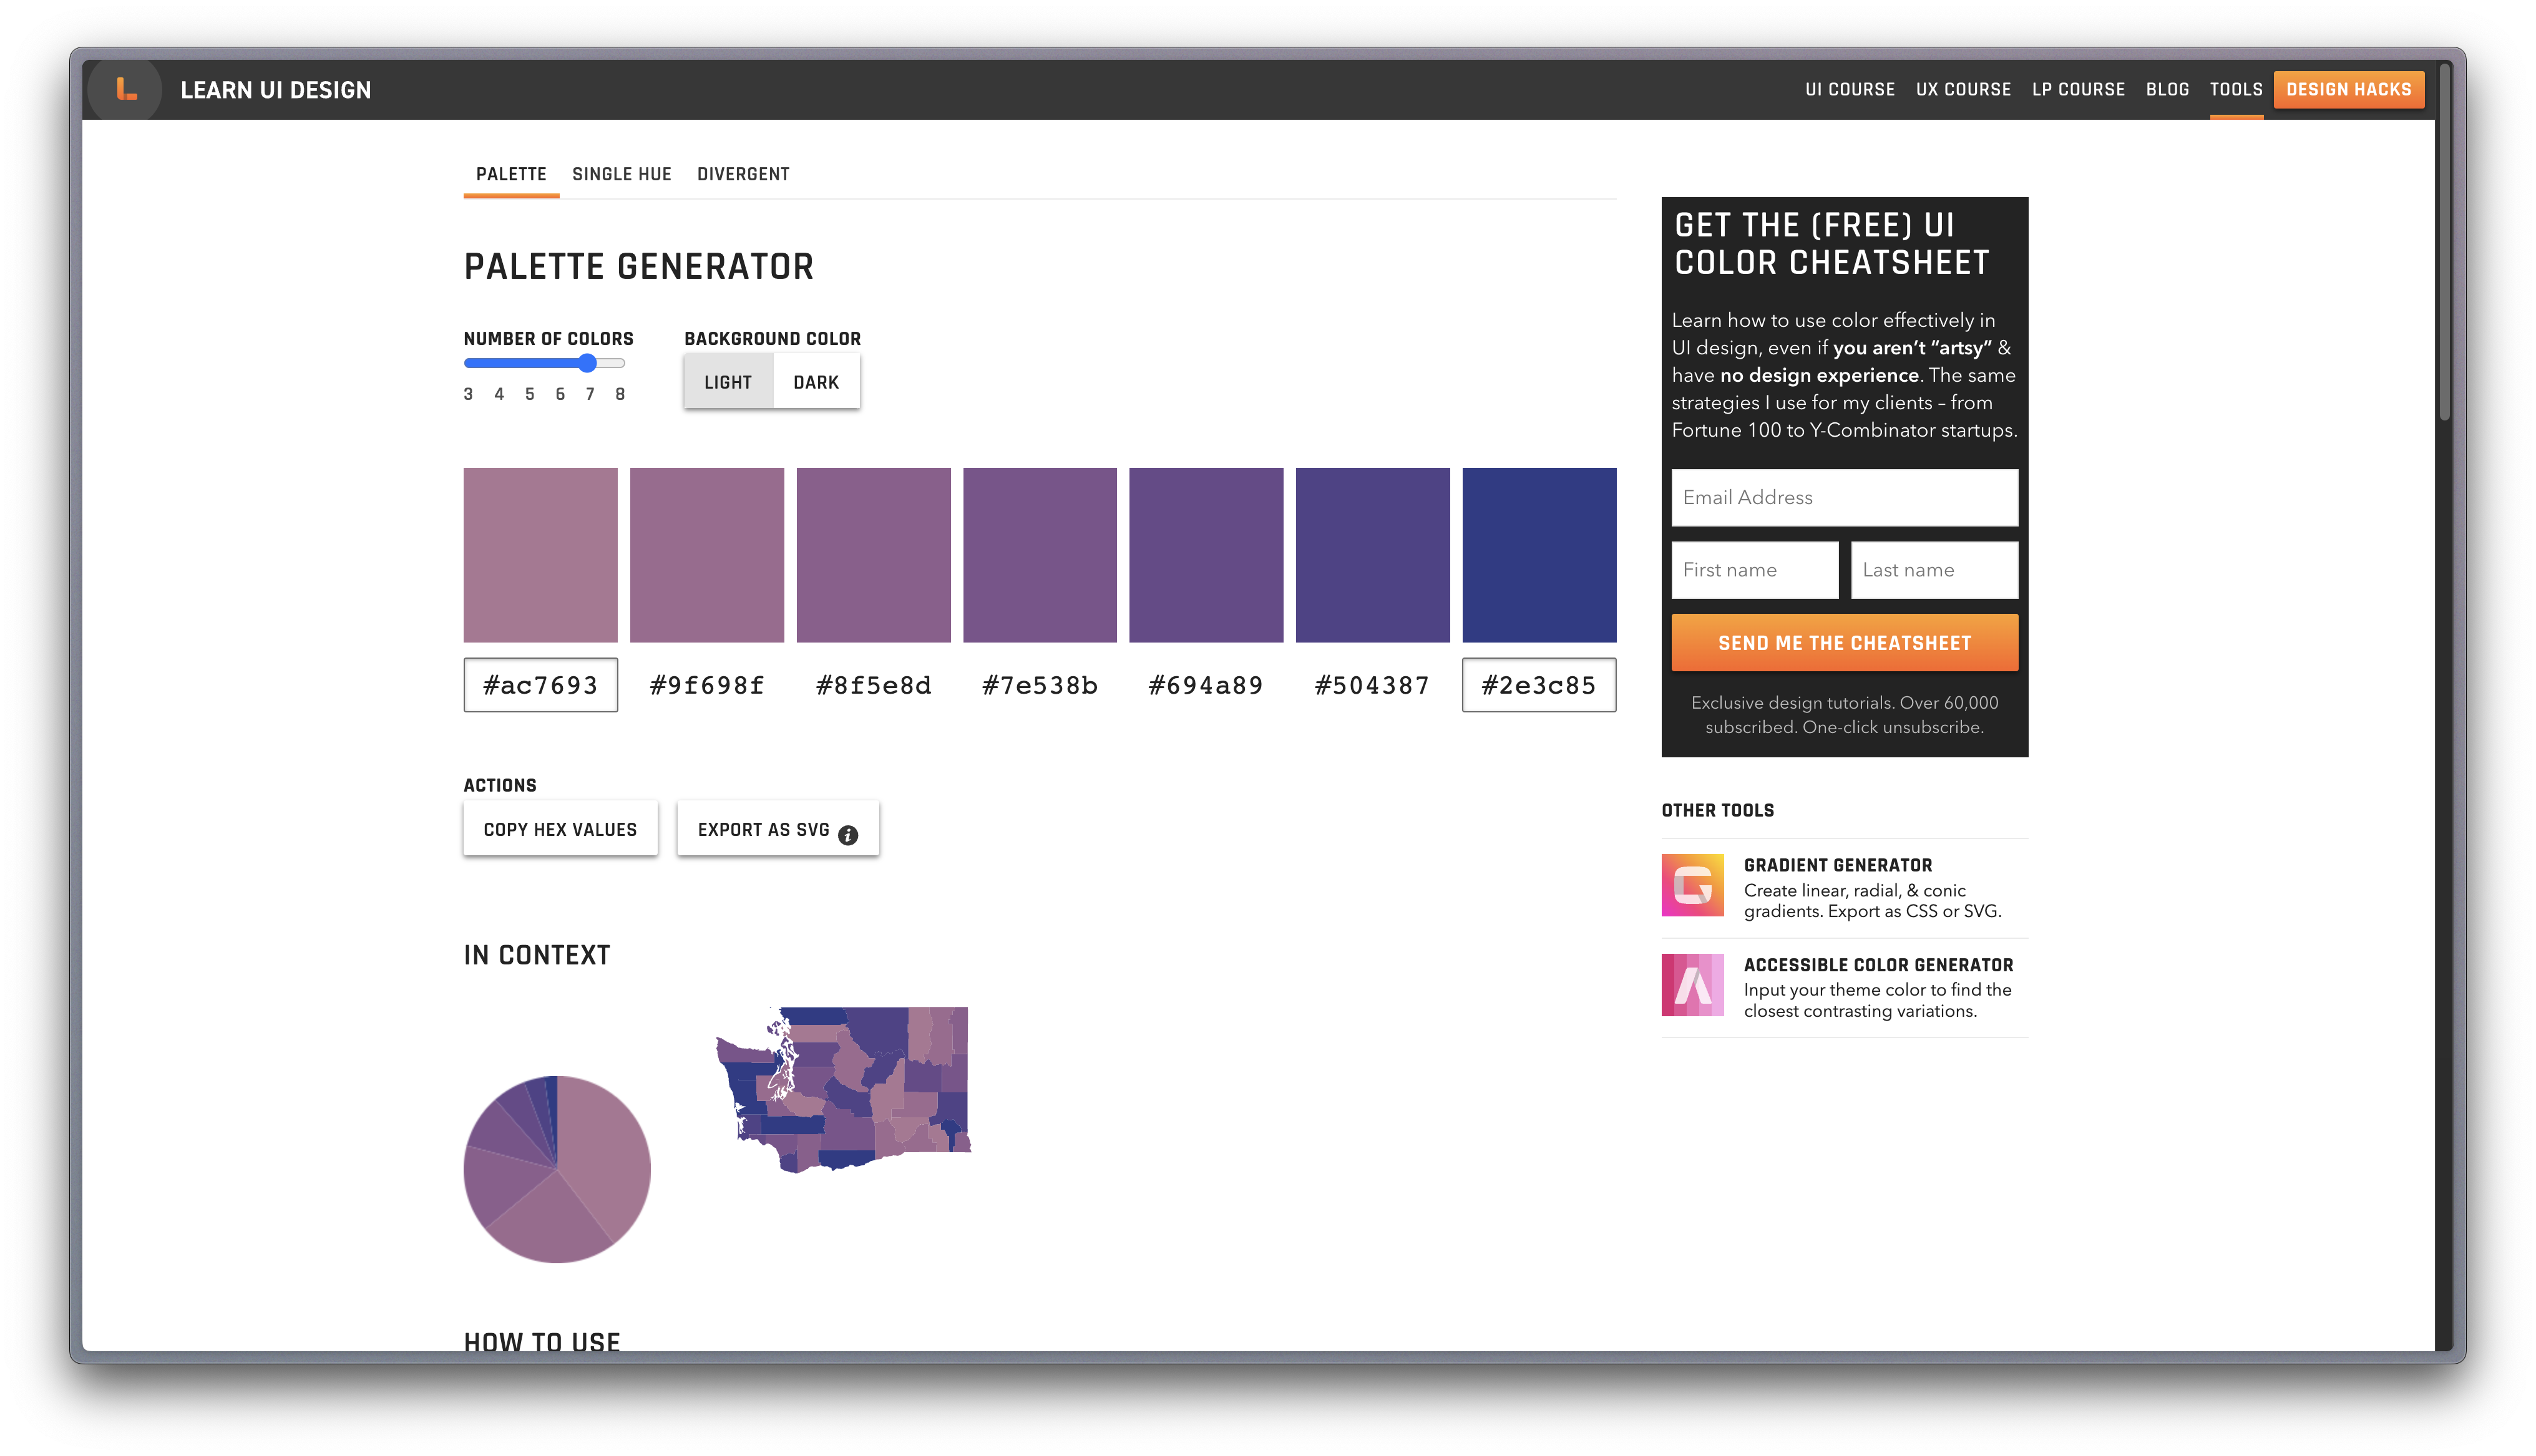2536x1456 pixels.
Task: Click the #7e538b purple color swatch
Action: tap(1039, 555)
